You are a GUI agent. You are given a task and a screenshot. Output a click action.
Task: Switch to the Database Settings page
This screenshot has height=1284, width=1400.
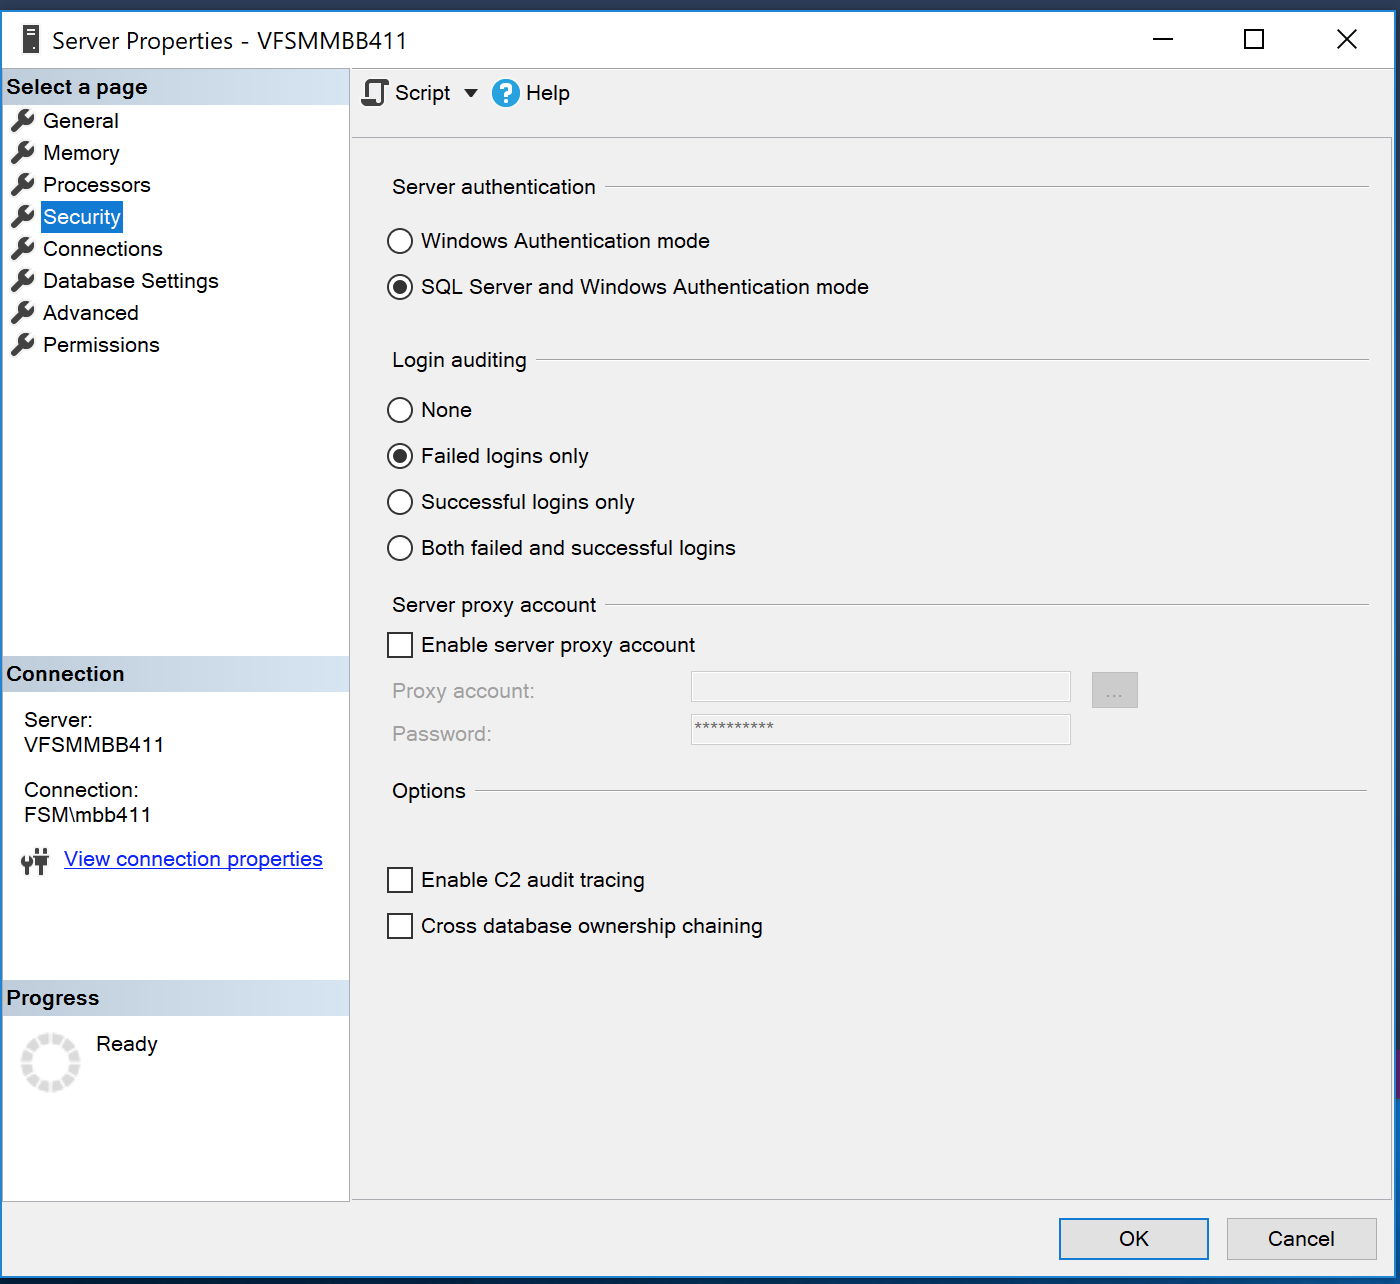(130, 281)
